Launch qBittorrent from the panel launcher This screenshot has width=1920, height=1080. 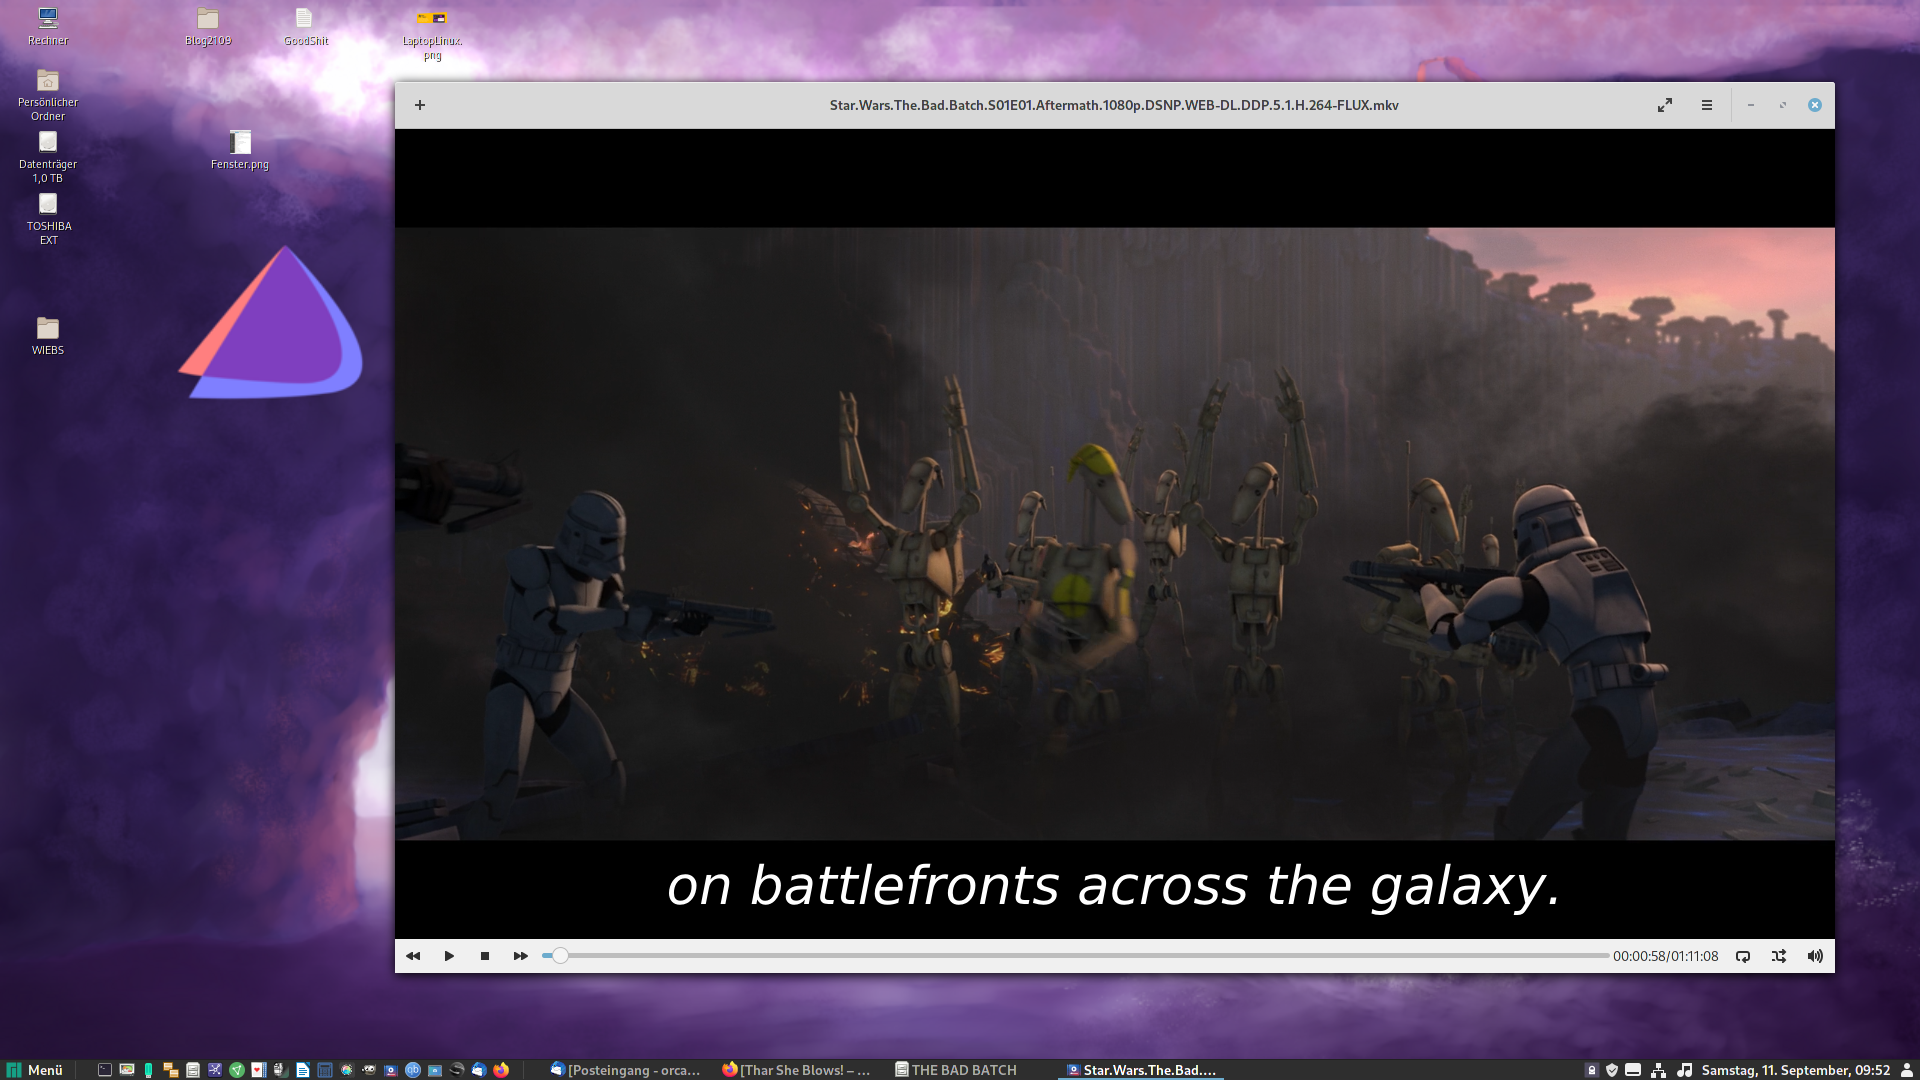tap(412, 1070)
